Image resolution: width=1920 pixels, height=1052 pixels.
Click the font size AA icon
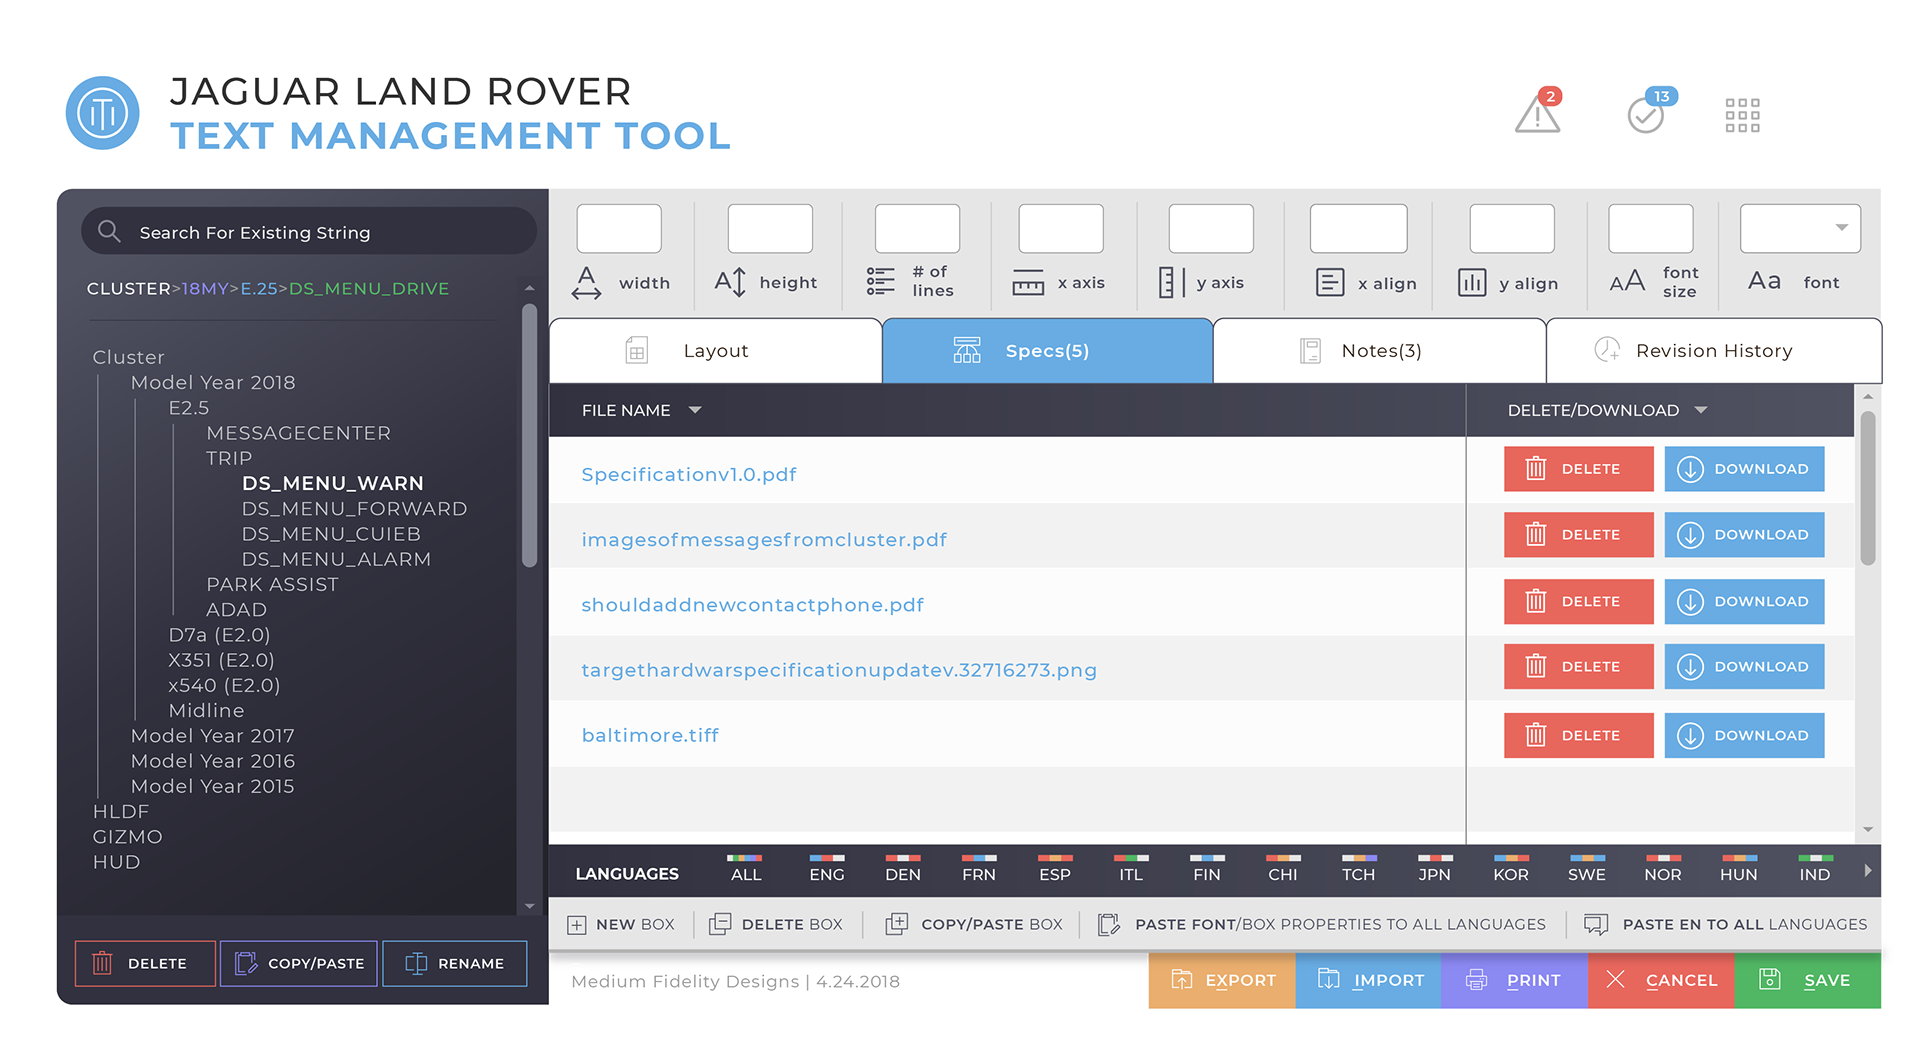(x=1627, y=282)
